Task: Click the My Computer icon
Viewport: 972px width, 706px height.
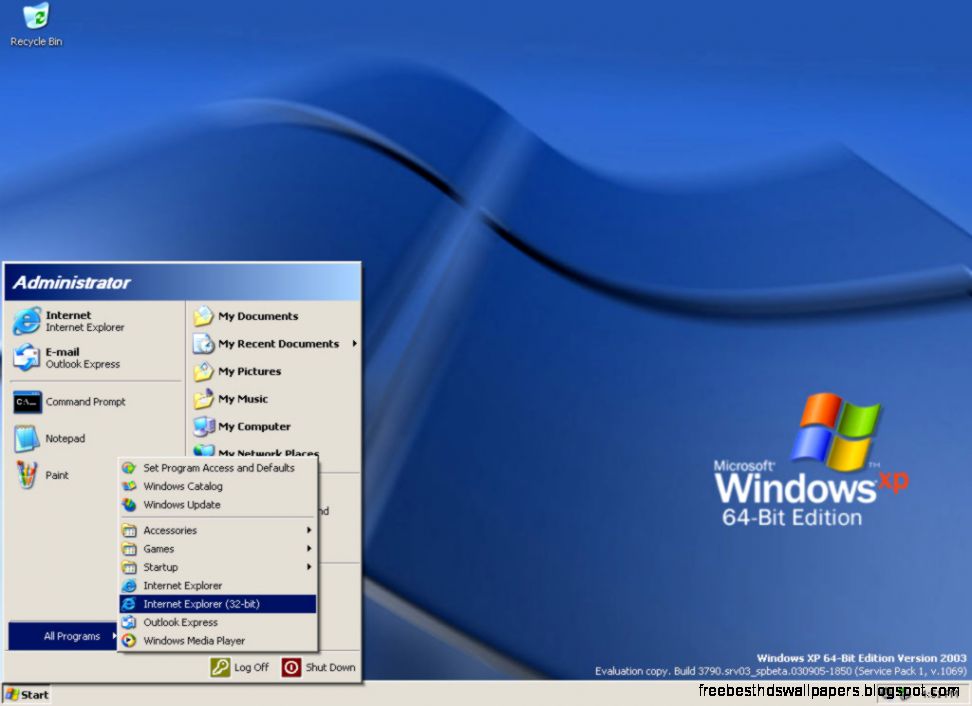Action: [203, 426]
